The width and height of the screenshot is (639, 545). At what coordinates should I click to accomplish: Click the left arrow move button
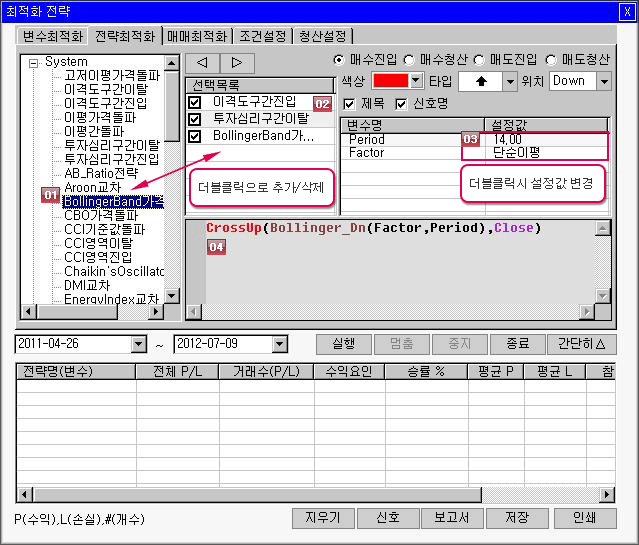pos(202,63)
